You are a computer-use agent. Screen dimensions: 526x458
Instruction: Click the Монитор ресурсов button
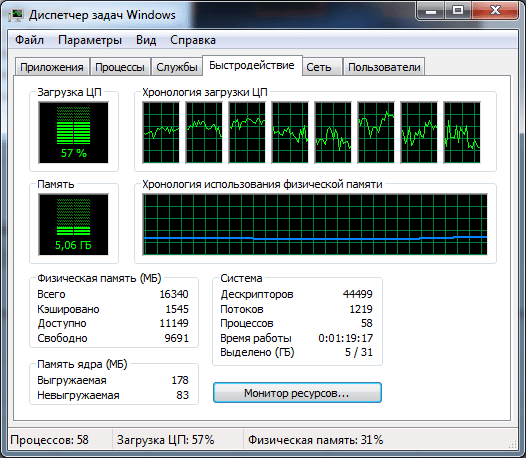(297, 393)
